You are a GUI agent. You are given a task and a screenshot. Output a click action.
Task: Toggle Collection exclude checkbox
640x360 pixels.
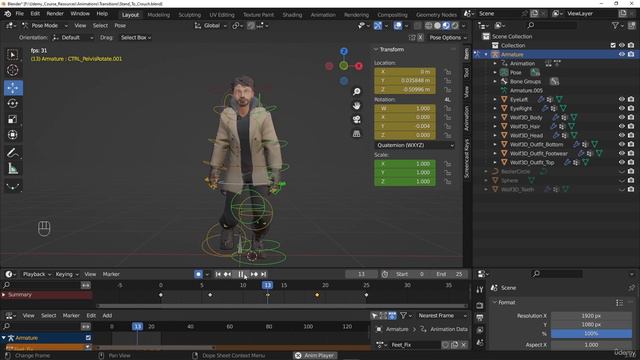click(613, 45)
